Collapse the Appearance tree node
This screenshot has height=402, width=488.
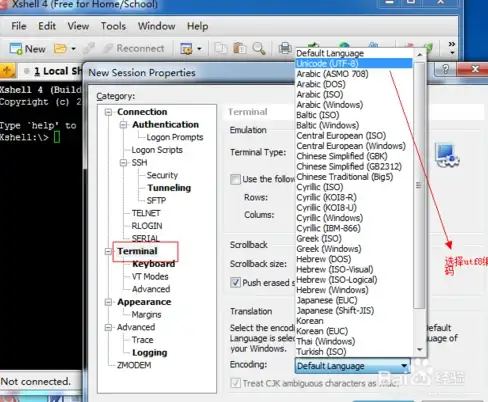[108, 302]
